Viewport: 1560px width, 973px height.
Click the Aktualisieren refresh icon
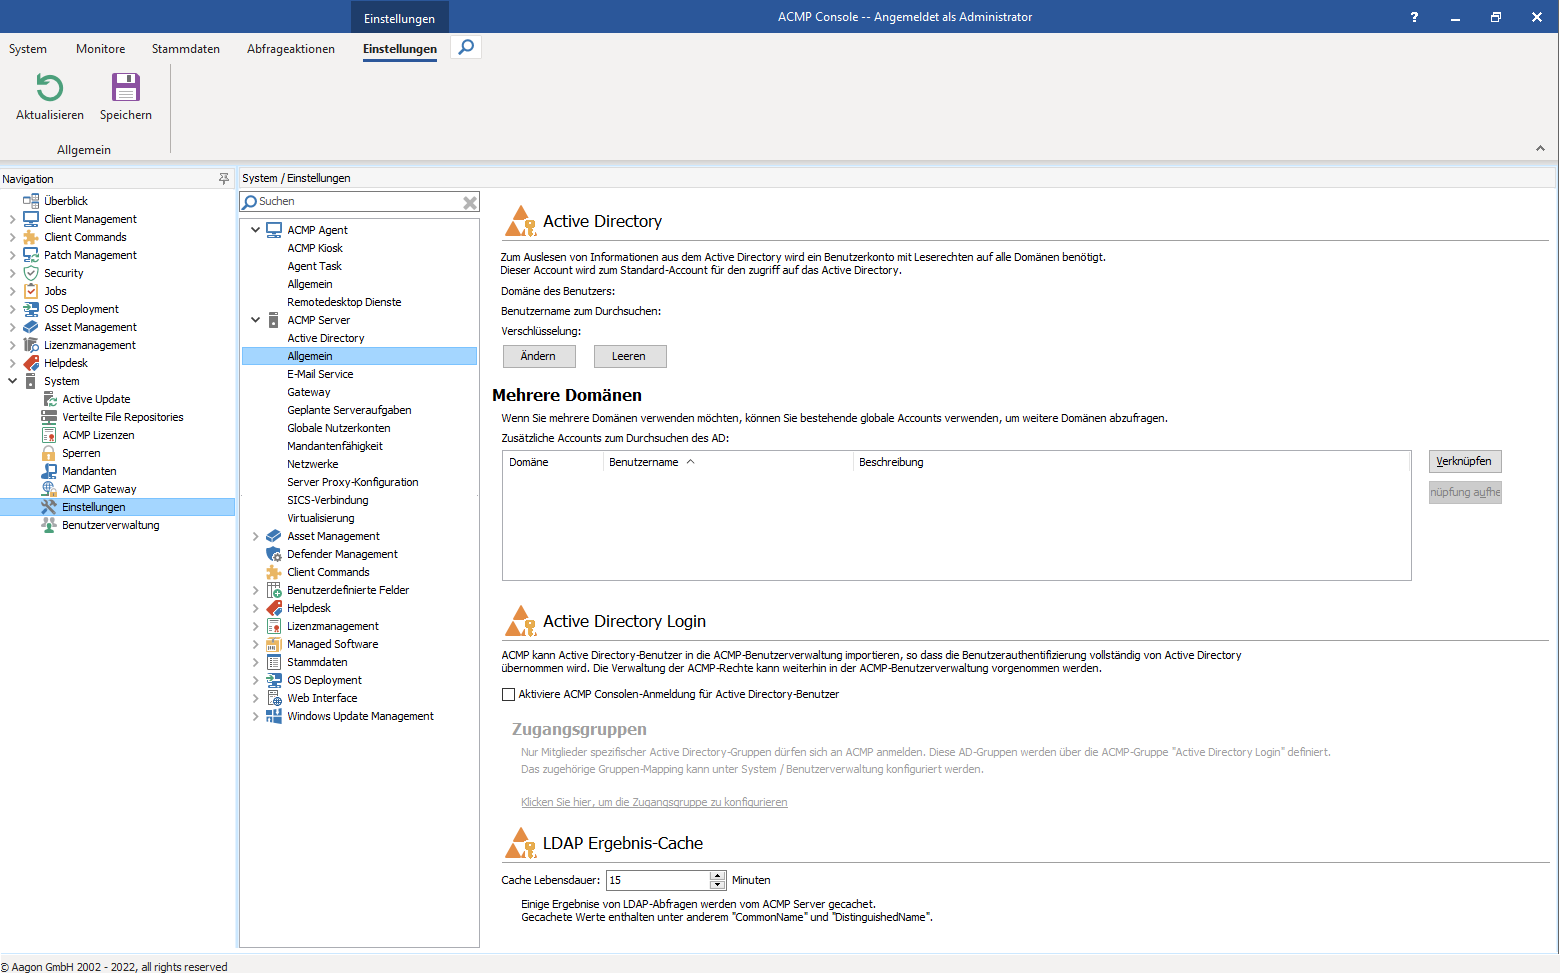pos(50,88)
